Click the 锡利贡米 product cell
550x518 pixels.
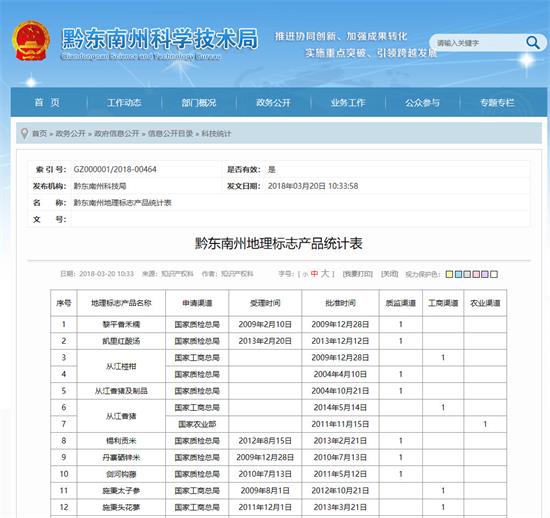(x=121, y=440)
